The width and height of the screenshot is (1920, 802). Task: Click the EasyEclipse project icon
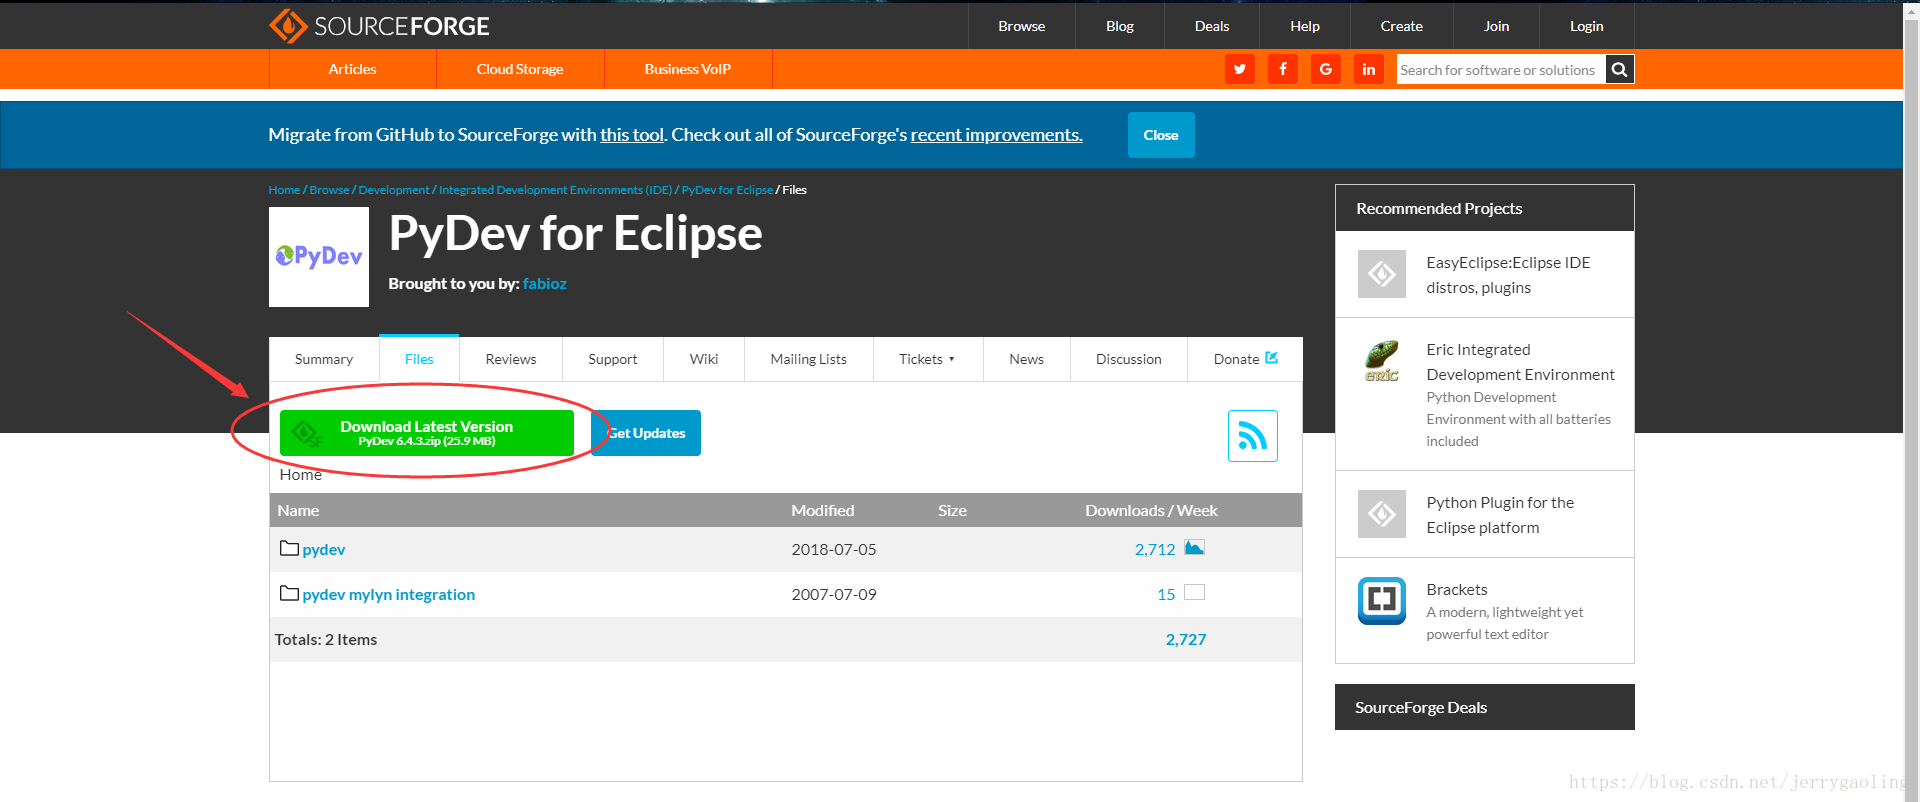(x=1382, y=274)
